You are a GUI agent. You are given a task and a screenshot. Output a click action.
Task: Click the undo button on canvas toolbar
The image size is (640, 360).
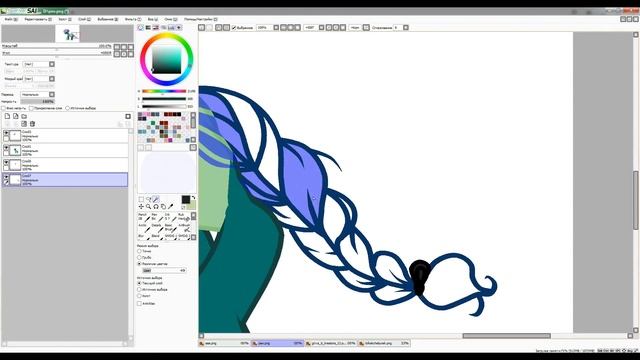pos(202,27)
